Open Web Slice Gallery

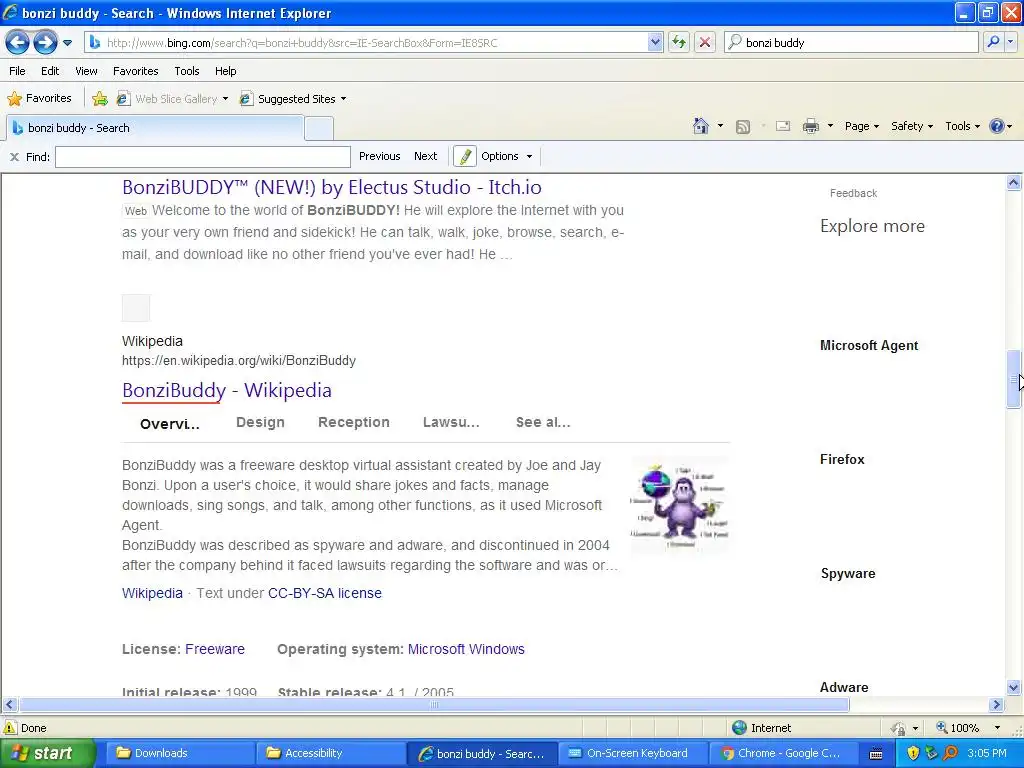(172, 99)
